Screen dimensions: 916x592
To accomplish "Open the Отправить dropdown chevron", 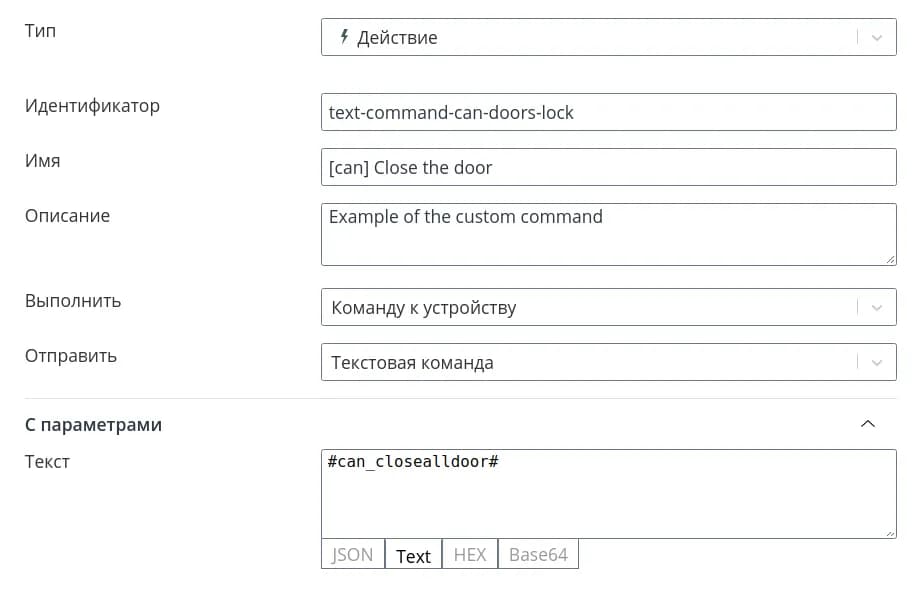I will 877,363.
